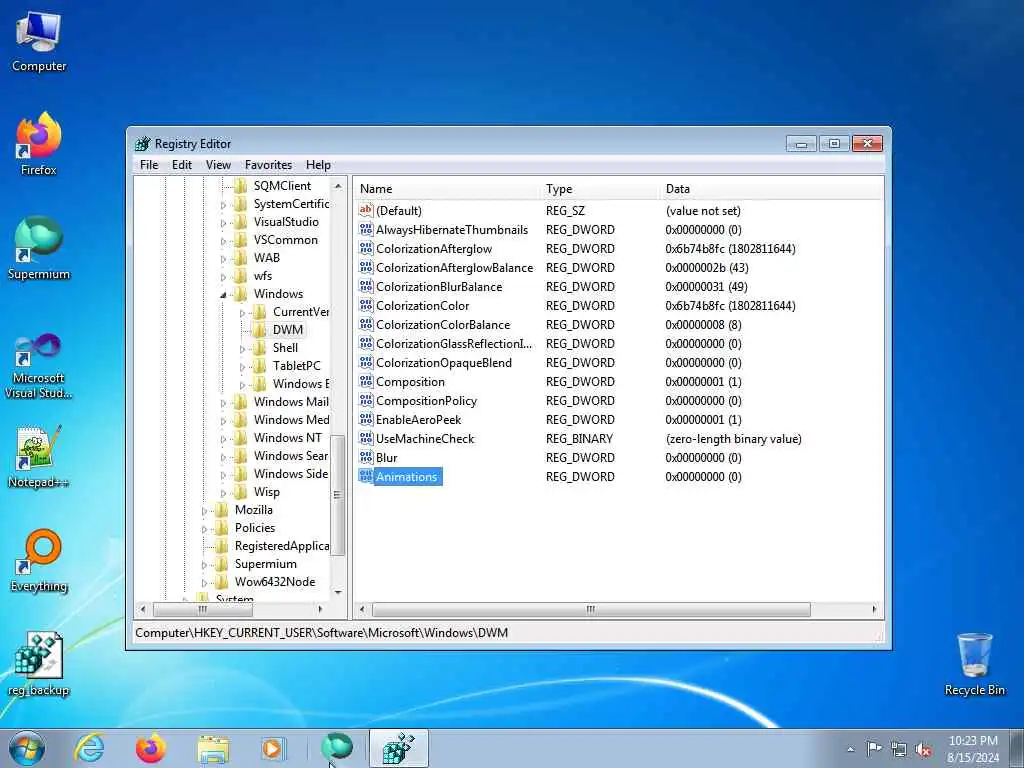This screenshot has width=1024, height=768.
Task: Select the AlwaysHibernateThumbnails value
Action: click(451, 230)
